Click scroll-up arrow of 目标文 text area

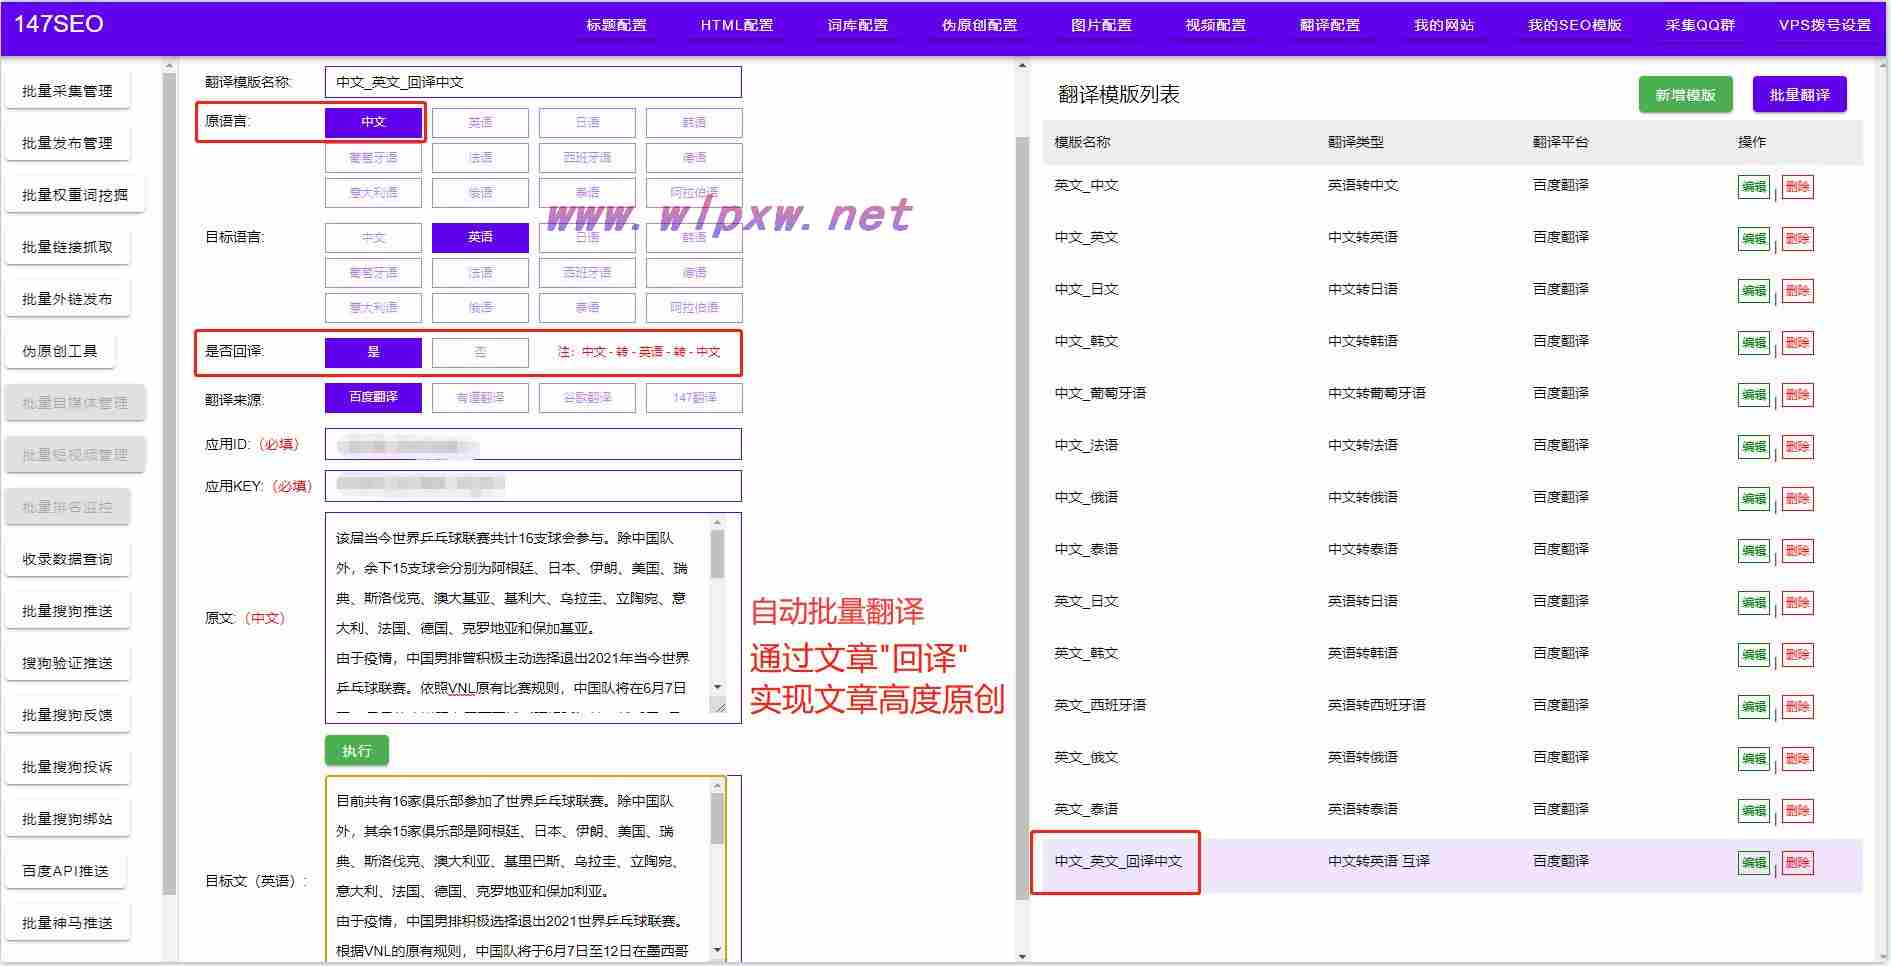pos(717,787)
